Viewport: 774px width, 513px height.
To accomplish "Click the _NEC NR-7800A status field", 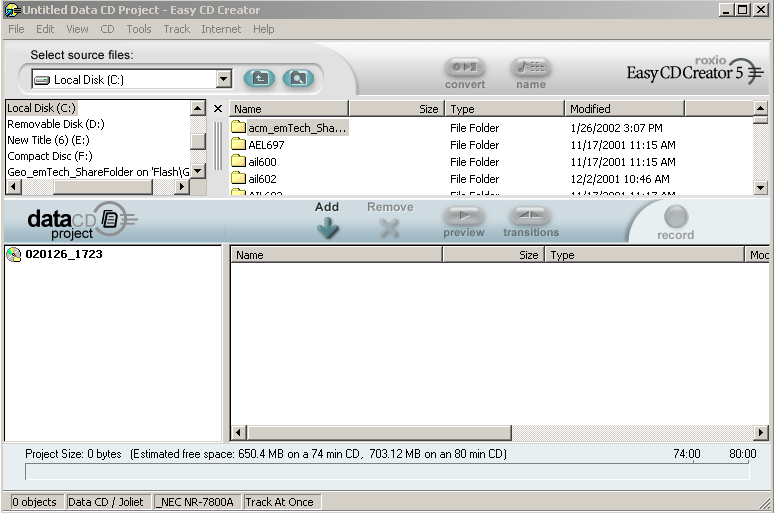I will click(197, 502).
